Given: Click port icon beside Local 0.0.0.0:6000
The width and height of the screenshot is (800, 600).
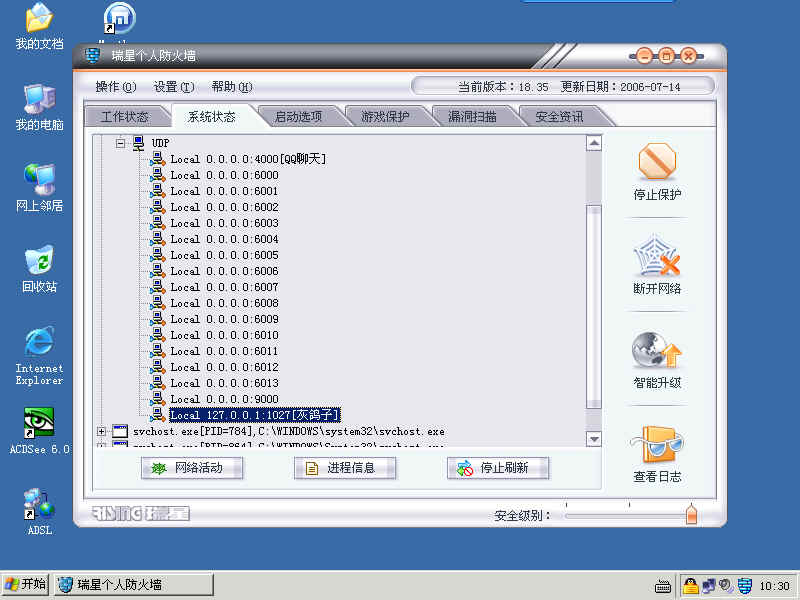Looking at the screenshot, I should click(x=158, y=175).
